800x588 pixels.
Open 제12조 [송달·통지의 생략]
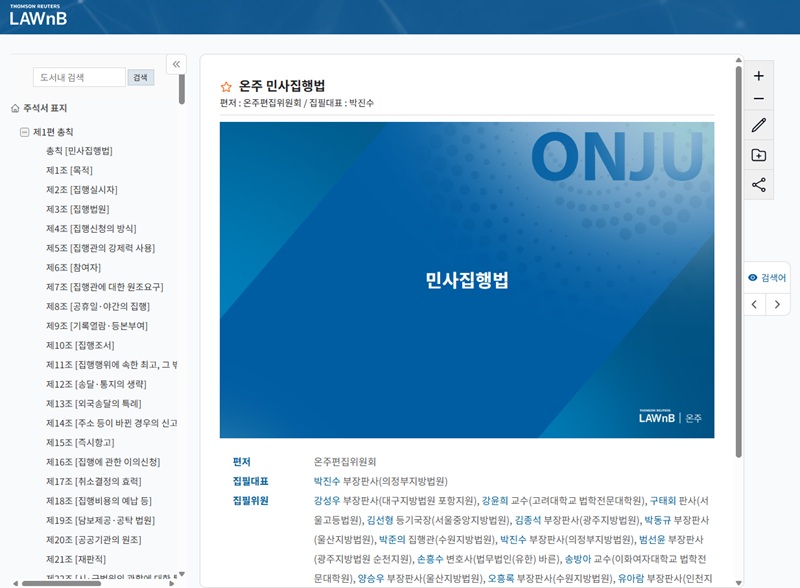[x=96, y=384]
